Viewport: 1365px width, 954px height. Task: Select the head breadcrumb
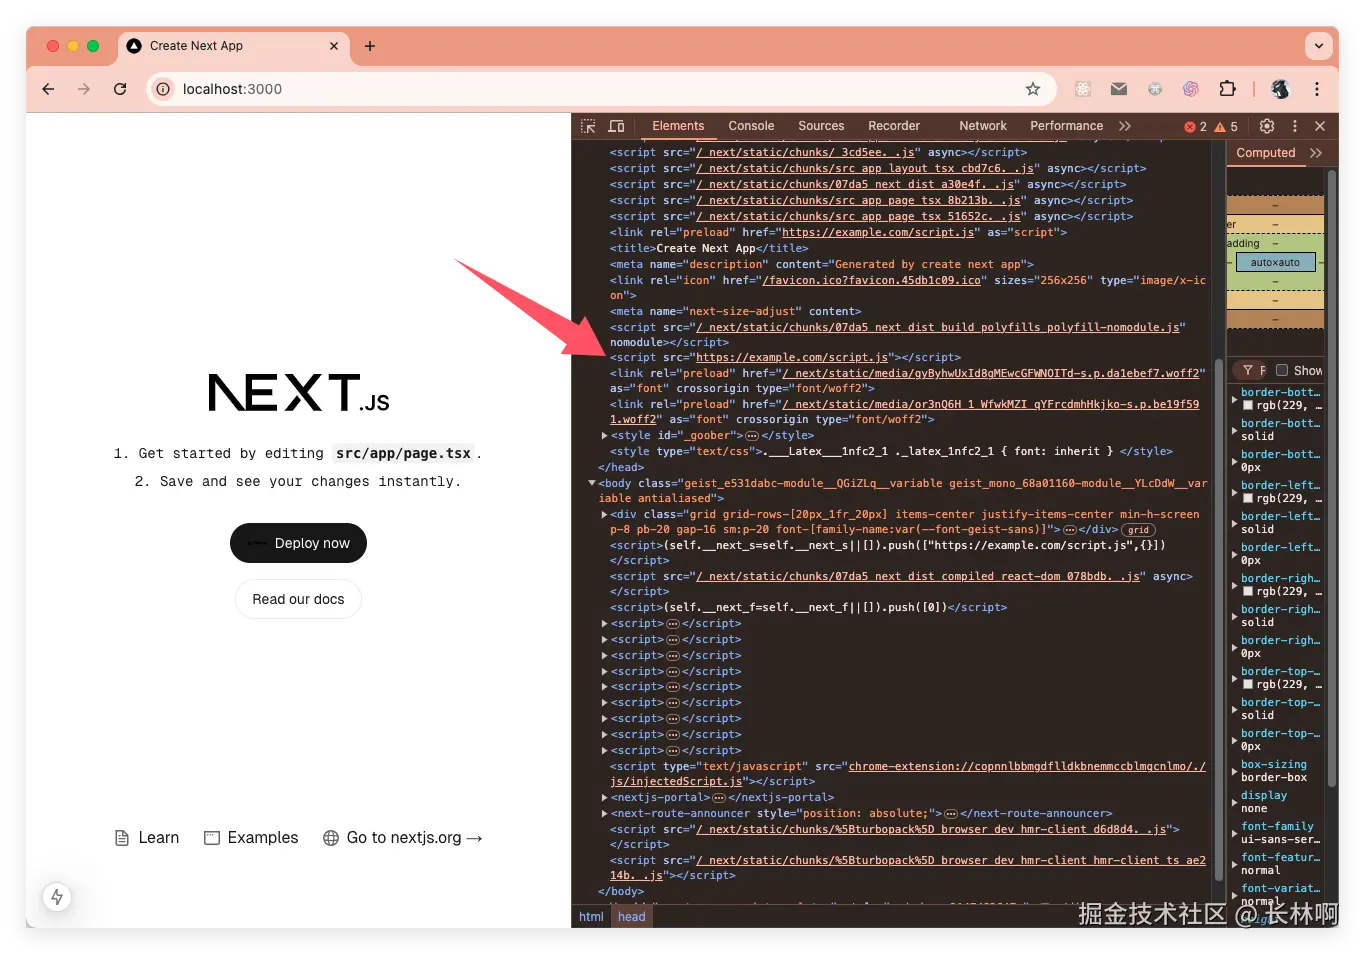click(632, 917)
